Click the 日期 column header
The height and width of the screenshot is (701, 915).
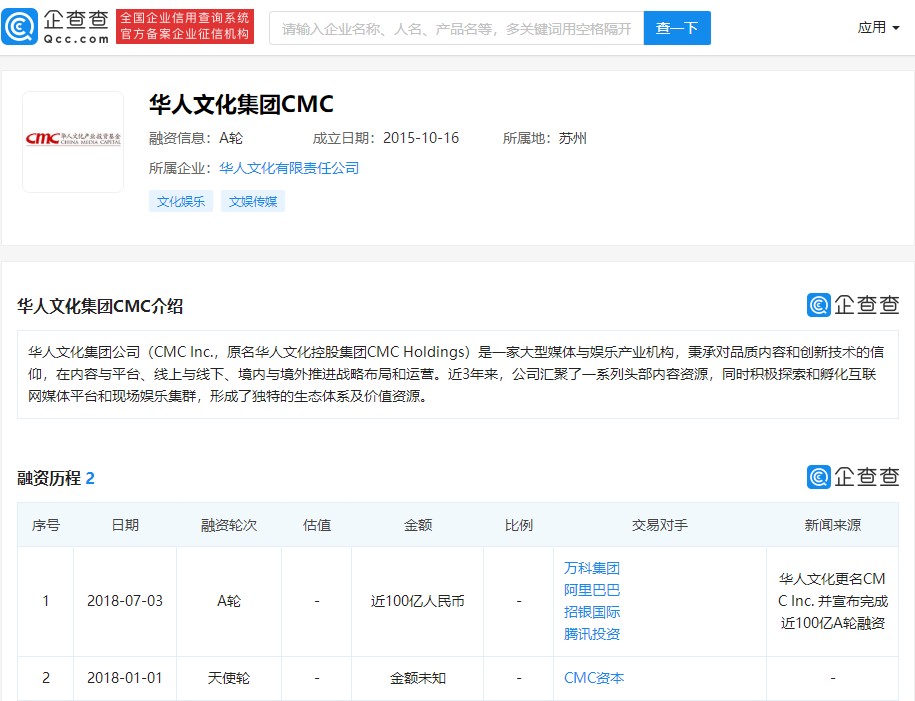pyautogui.click(x=125, y=525)
